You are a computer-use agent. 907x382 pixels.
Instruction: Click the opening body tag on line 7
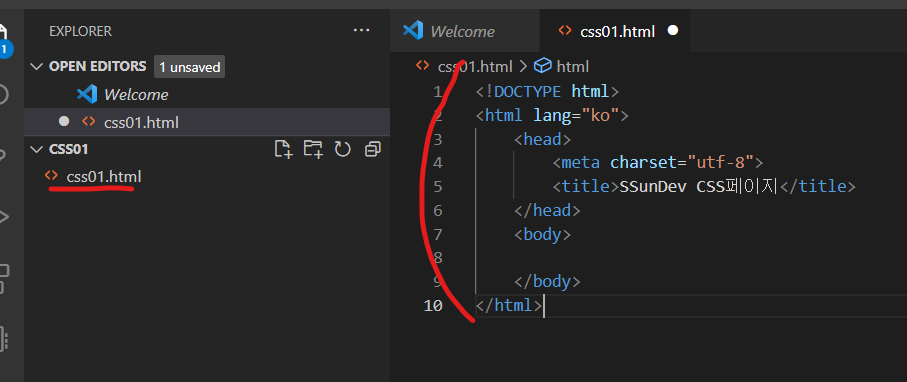pos(543,234)
